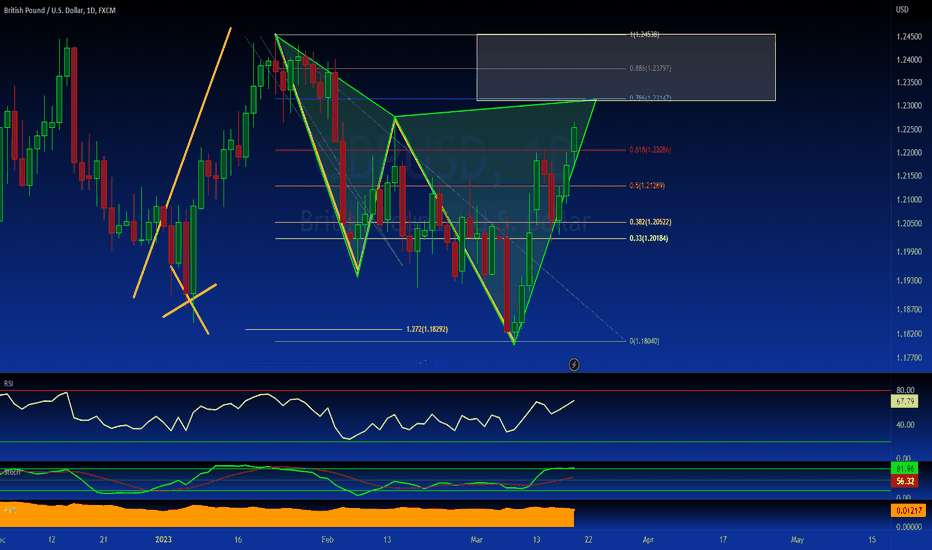Click the 1.24500 price axis label

(x=909, y=36)
